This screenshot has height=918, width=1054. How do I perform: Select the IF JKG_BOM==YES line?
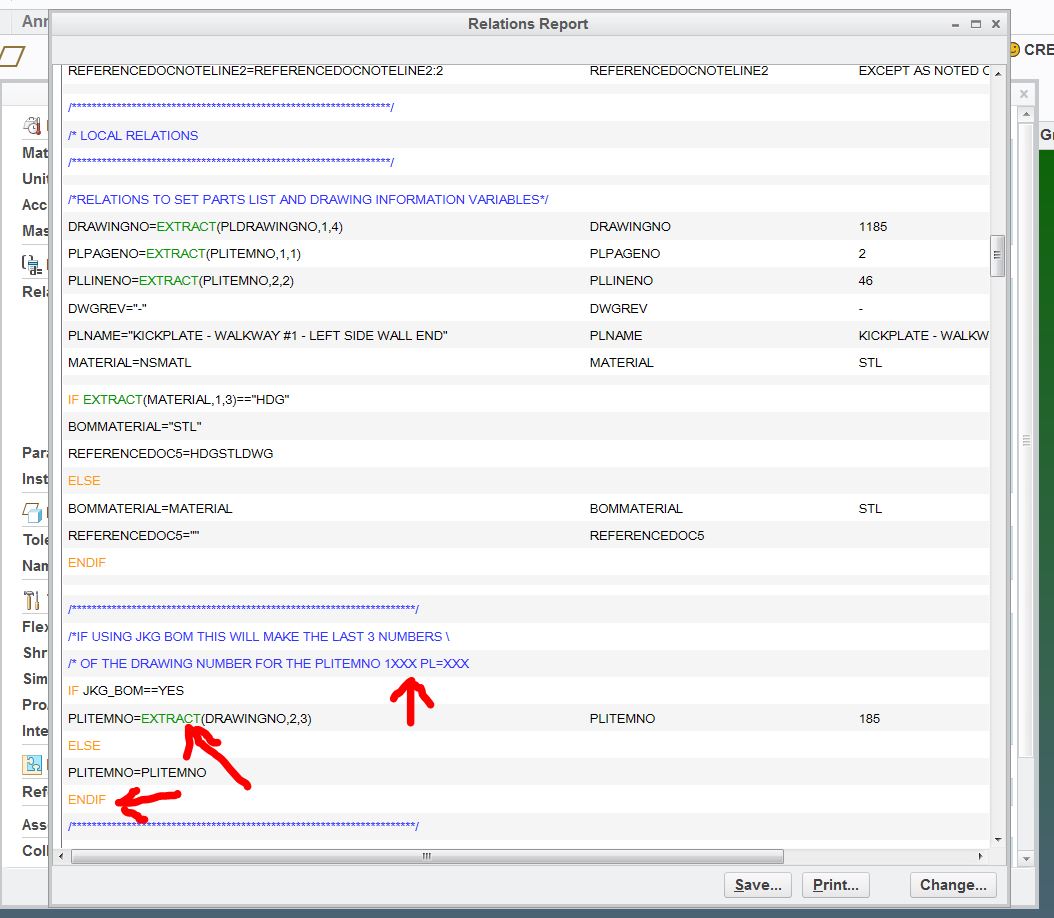click(x=126, y=690)
